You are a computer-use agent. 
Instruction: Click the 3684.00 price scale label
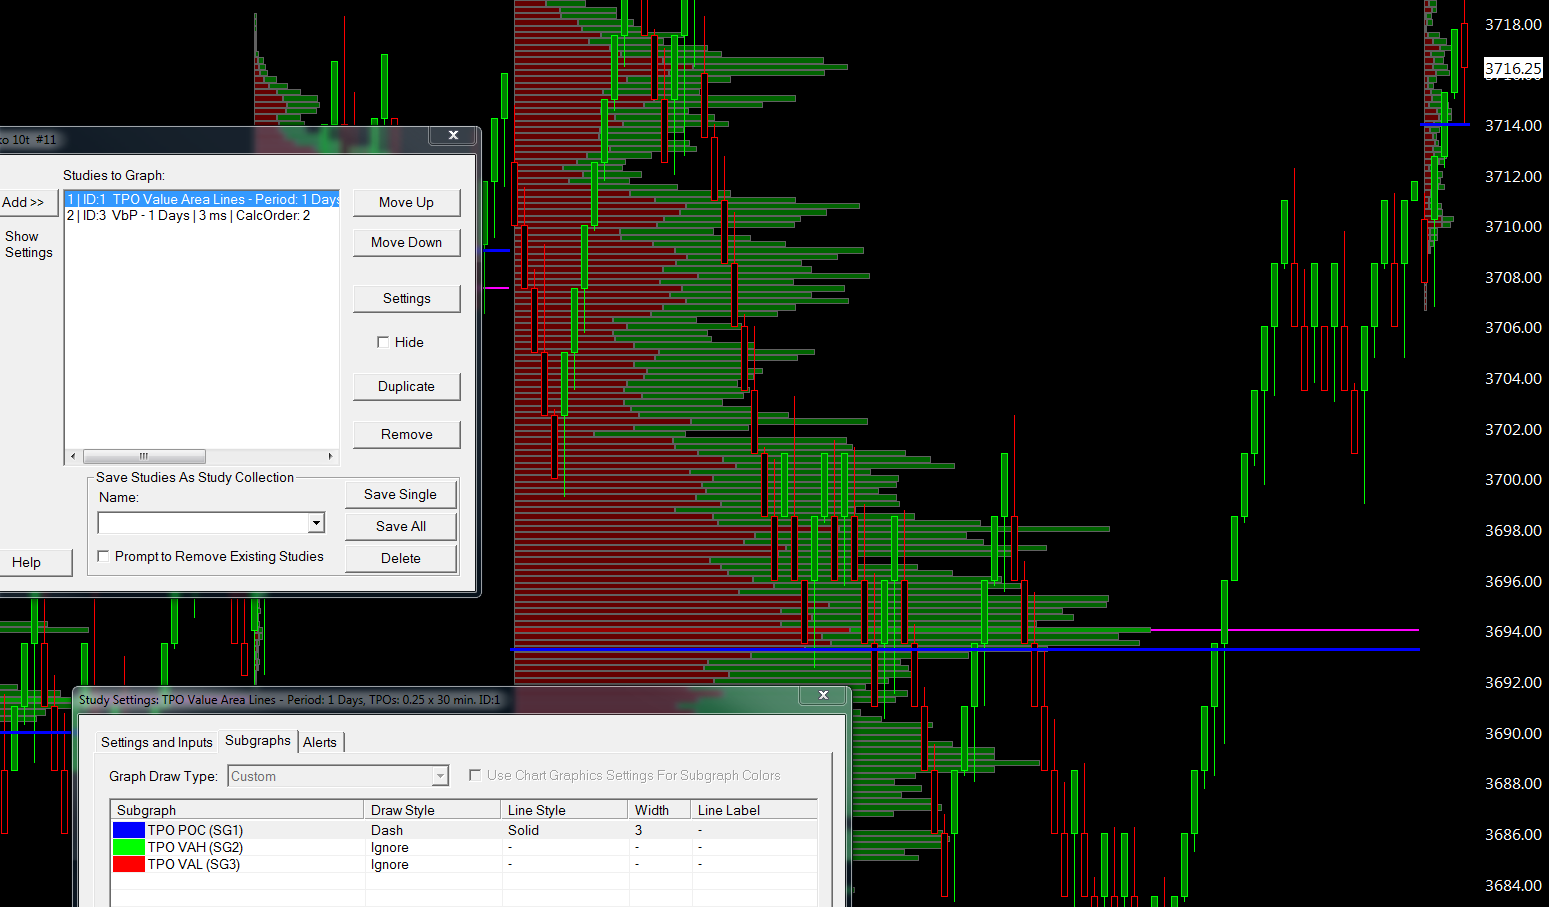coord(1513,885)
